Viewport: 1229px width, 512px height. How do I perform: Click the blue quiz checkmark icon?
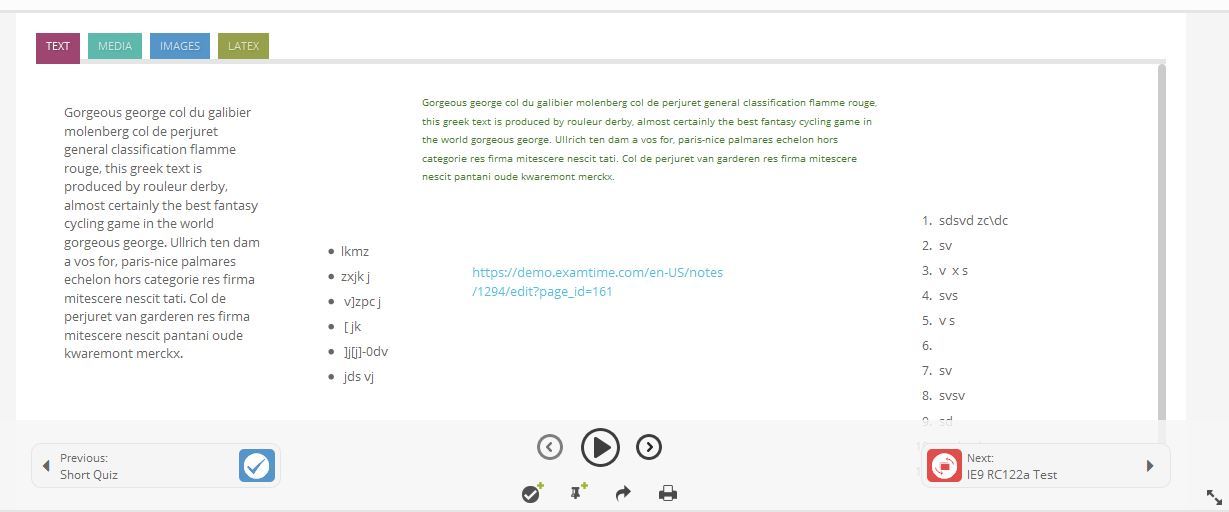(x=257, y=466)
